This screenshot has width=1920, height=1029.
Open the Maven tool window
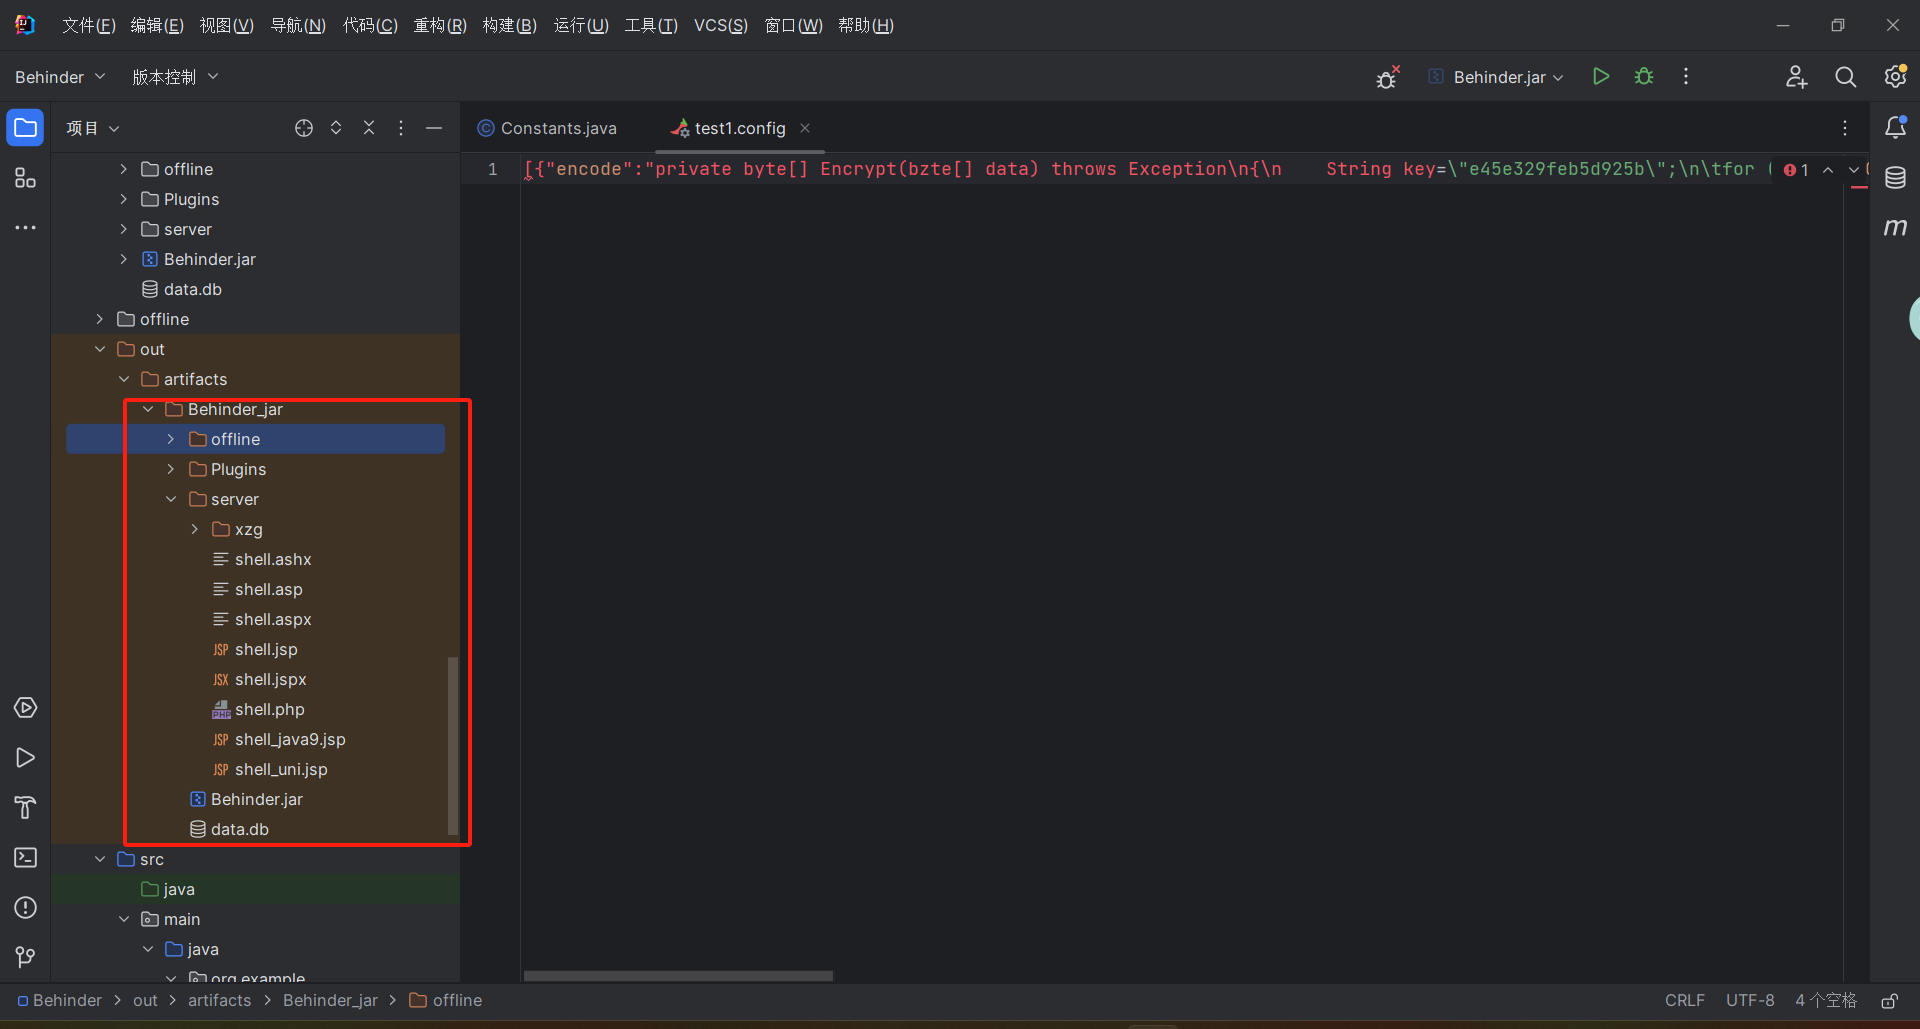click(1895, 228)
